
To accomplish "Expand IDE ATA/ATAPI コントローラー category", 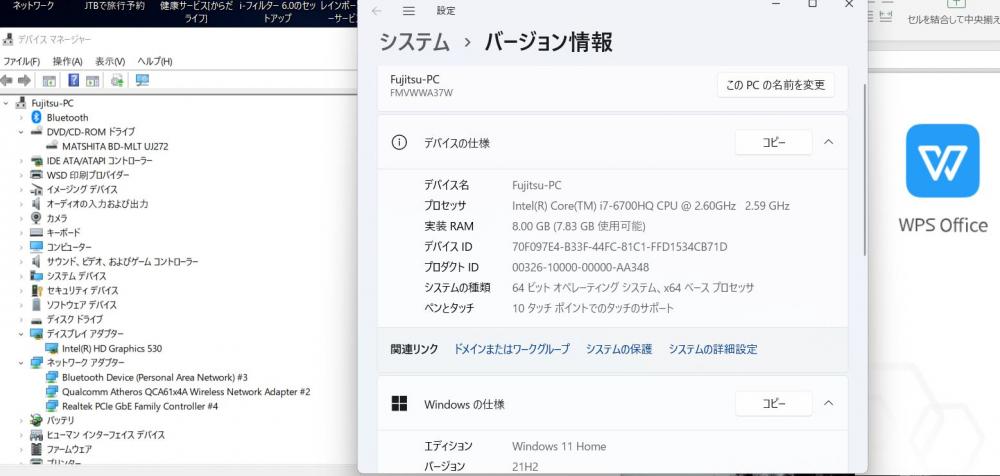I will click(x=21, y=161).
